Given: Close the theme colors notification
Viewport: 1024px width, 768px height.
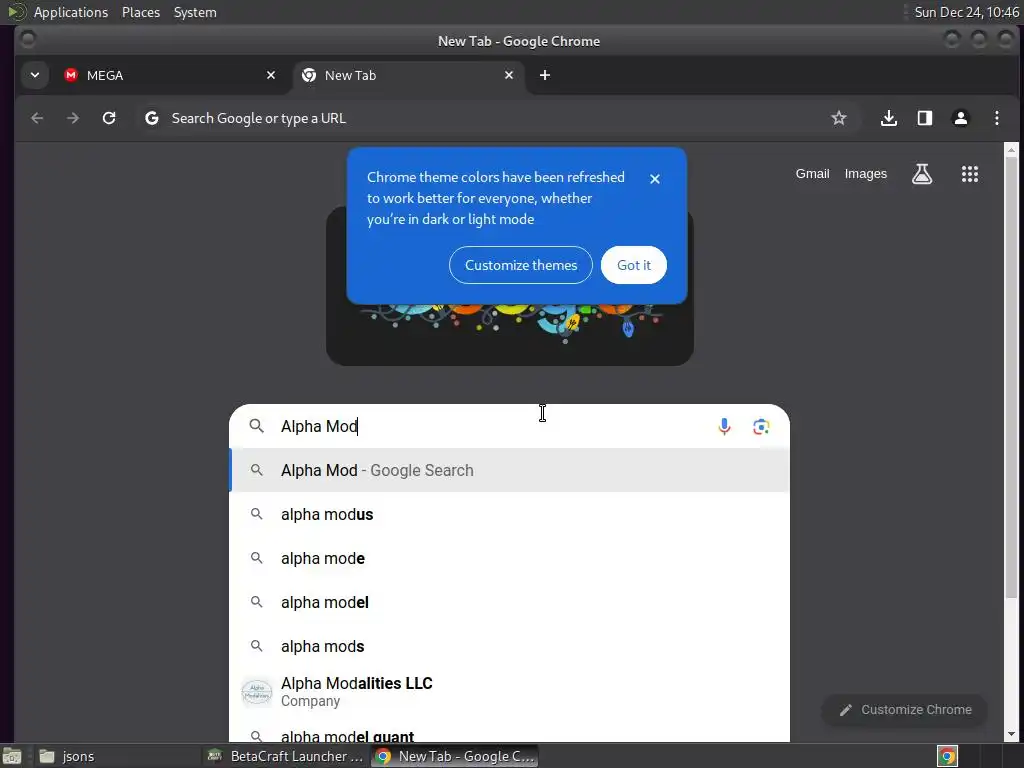Looking at the screenshot, I should click(x=654, y=179).
